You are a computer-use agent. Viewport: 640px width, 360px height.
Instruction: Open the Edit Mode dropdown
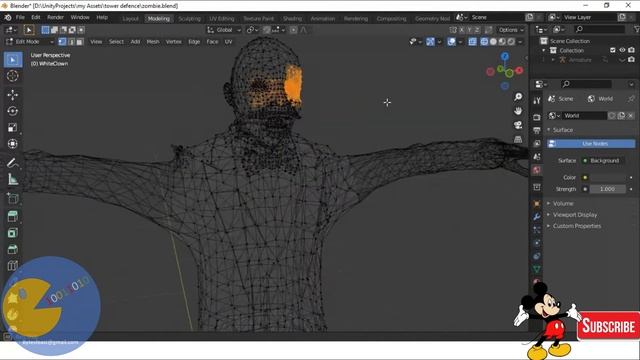(x=30, y=42)
